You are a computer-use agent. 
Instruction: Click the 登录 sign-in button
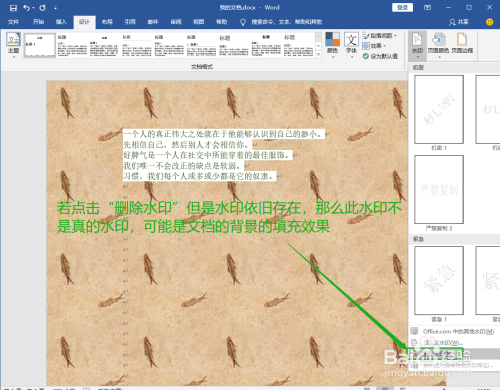[x=403, y=7]
